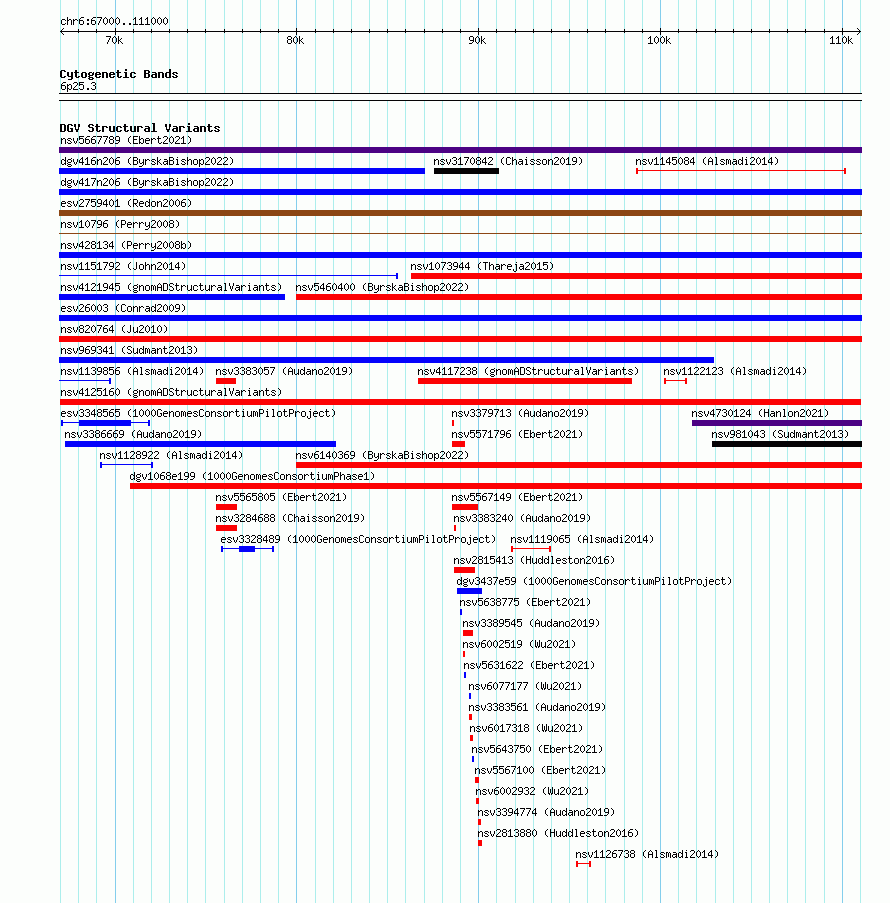
Task: Open nsv1073944 (Thareja2015) label
Action: pyautogui.click(x=482, y=267)
